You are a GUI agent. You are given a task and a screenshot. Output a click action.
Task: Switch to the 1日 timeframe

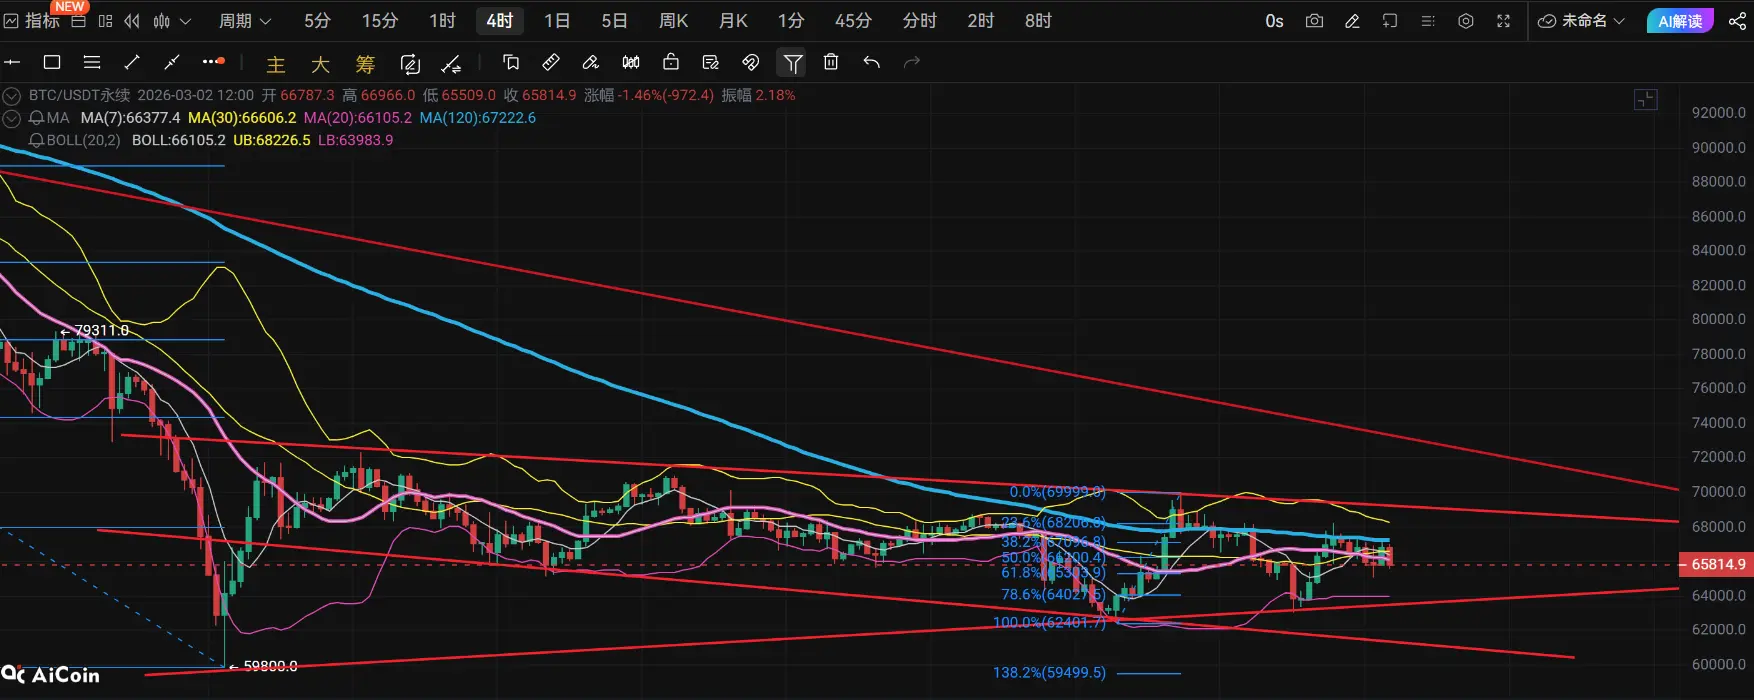(557, 21)
